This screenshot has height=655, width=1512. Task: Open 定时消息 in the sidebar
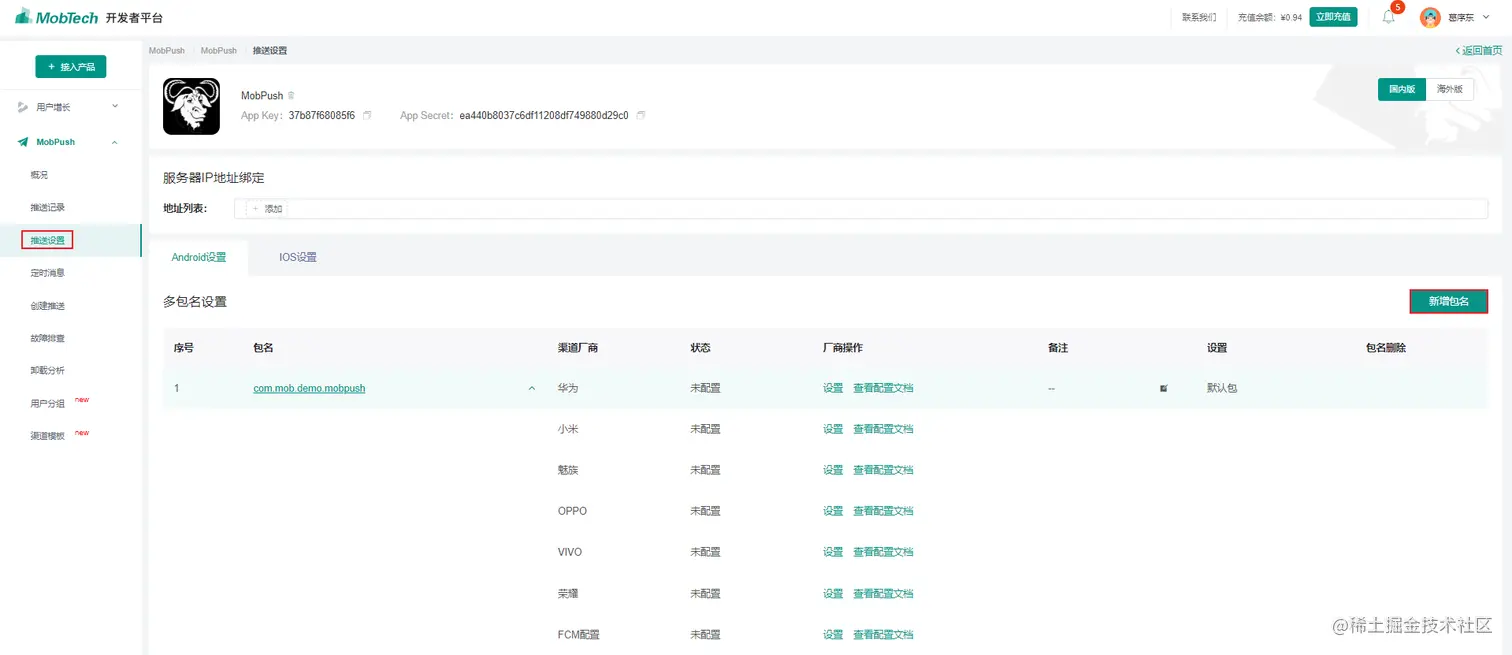(47, 272)
